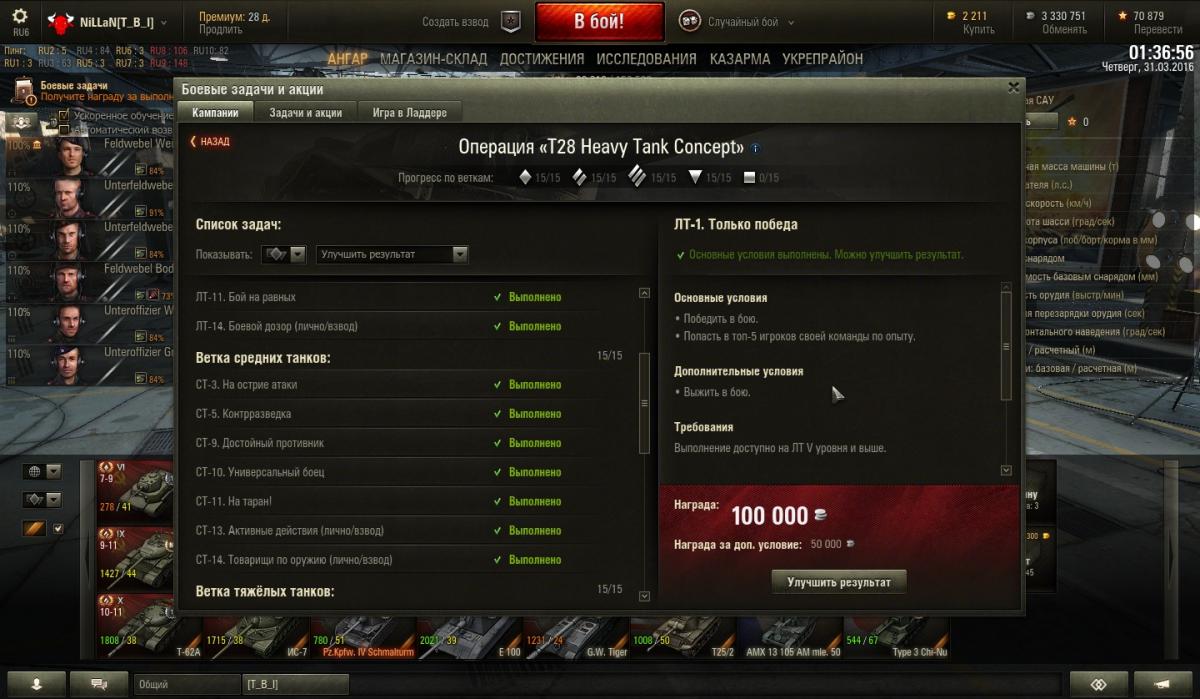Viewport: 1200px width, 699px height.
Task: Select the heavy tank branch progress icon
Action: [x=637, y=177]
